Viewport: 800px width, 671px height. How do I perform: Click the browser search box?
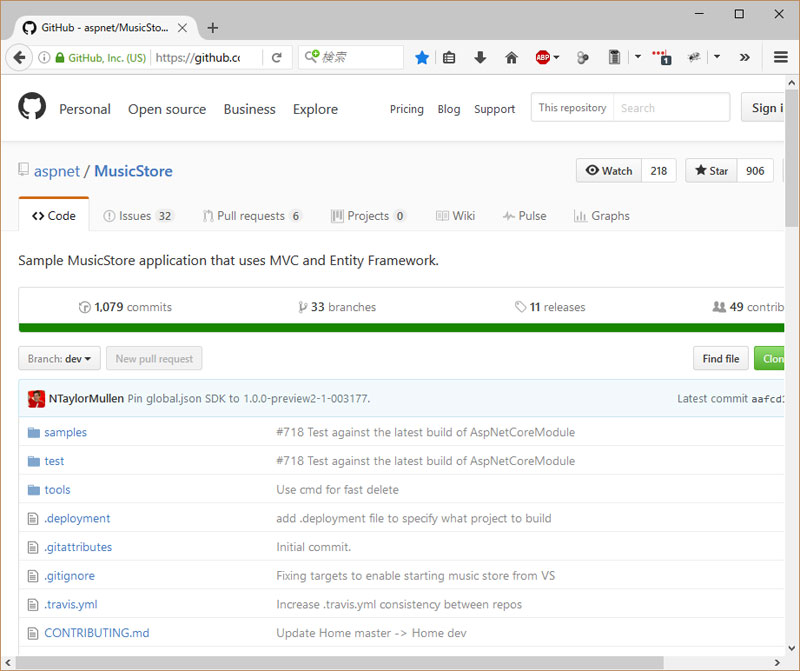tap(351, 57)
